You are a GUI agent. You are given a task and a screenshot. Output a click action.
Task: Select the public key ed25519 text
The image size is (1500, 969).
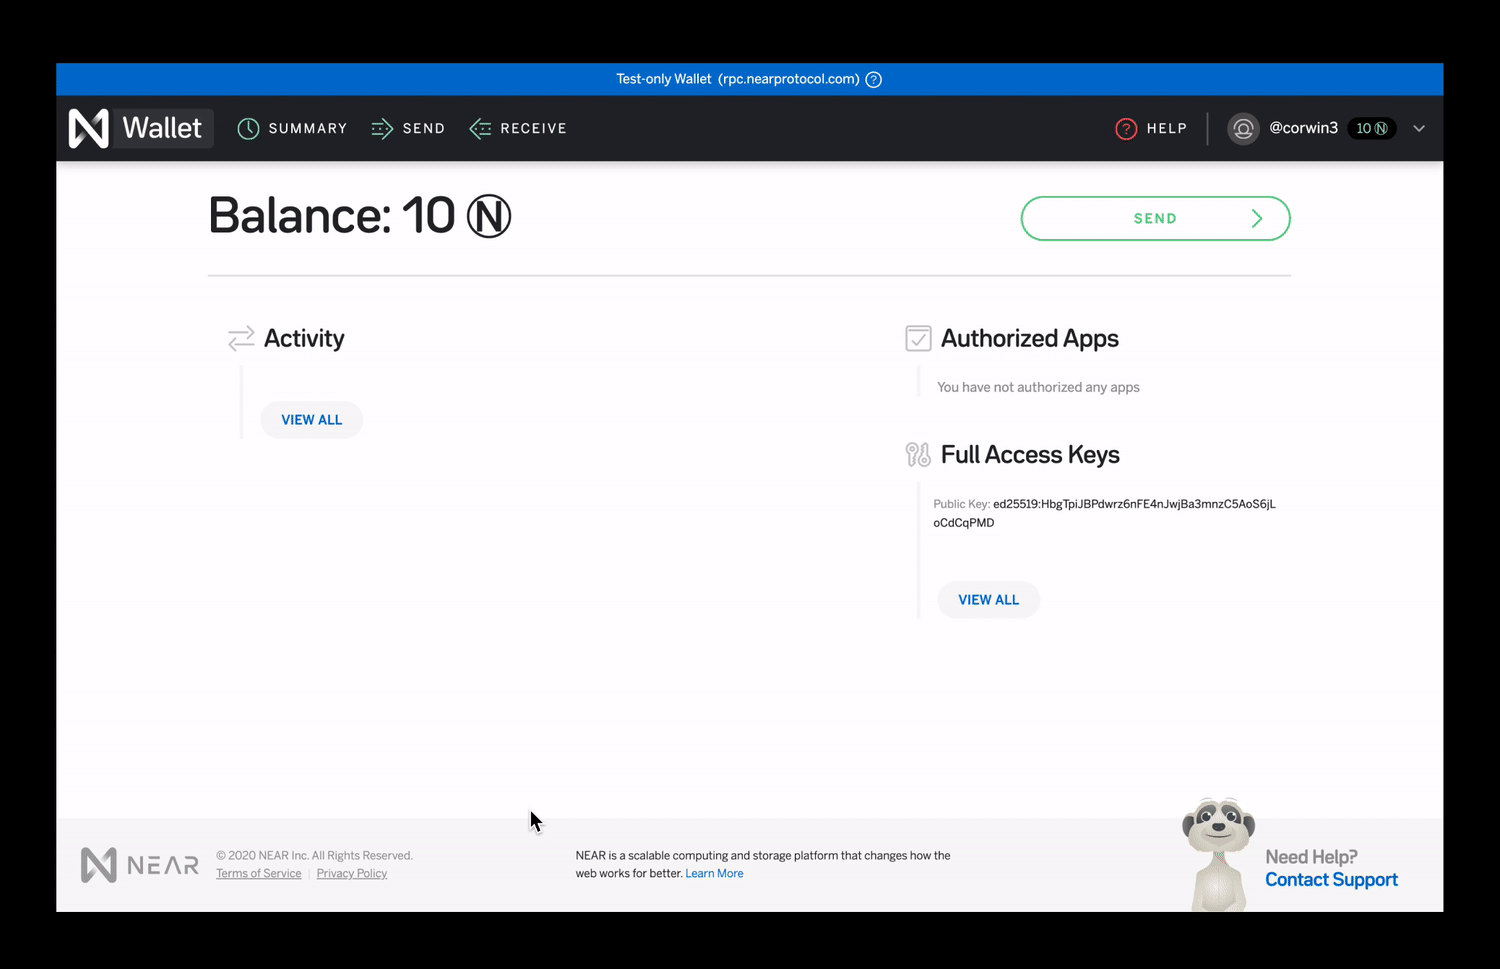click(1104, 513)
